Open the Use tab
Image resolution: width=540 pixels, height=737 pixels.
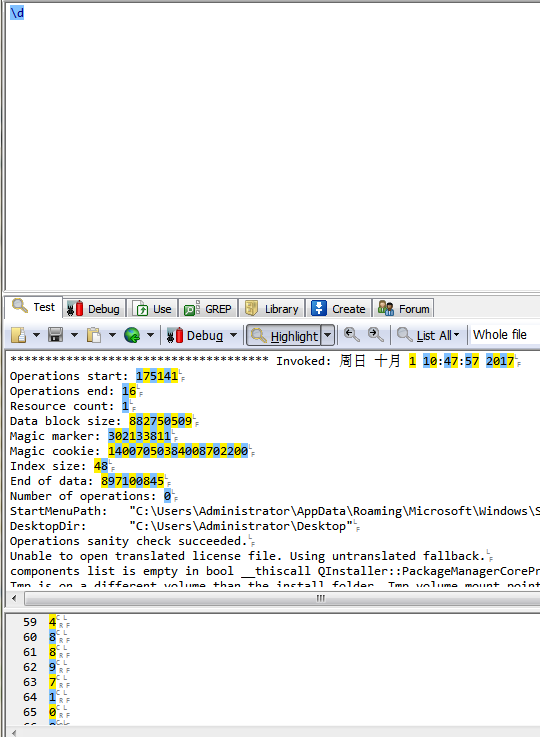(x=152, y=309)
